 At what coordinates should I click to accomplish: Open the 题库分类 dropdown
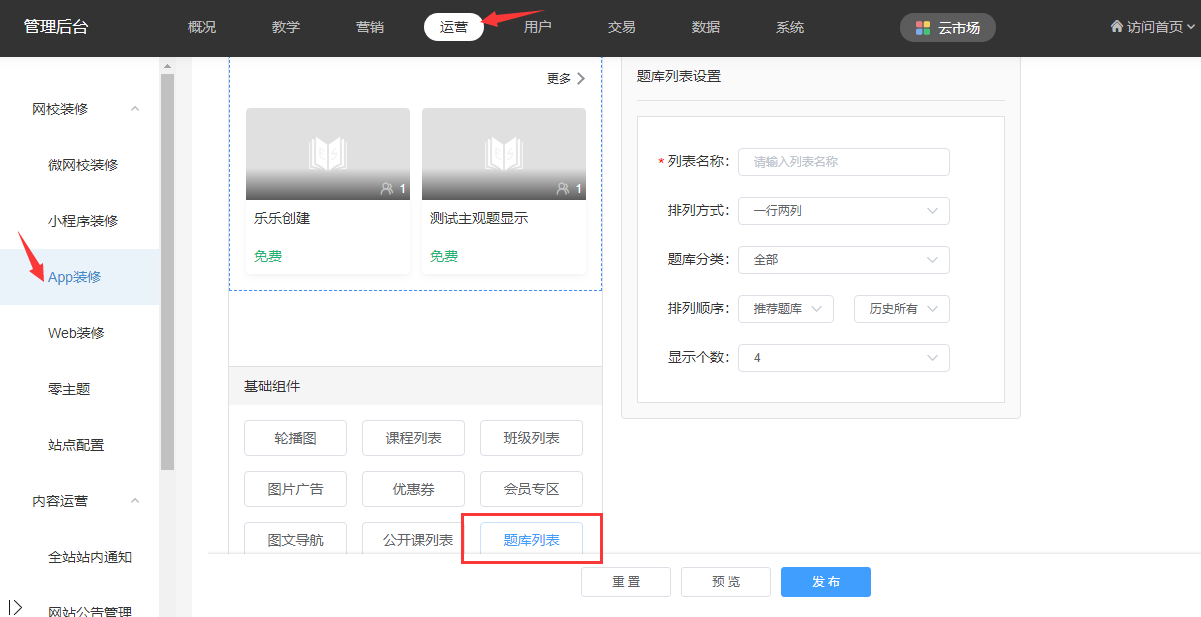(843, 259)
